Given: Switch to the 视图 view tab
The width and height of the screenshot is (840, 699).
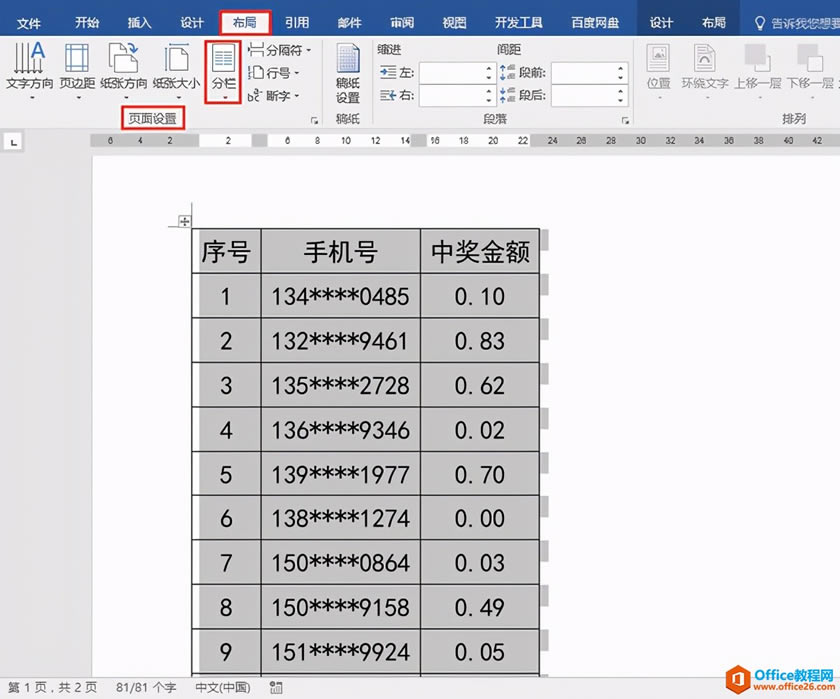Looking at the screenshot, I should coord(454,23).
